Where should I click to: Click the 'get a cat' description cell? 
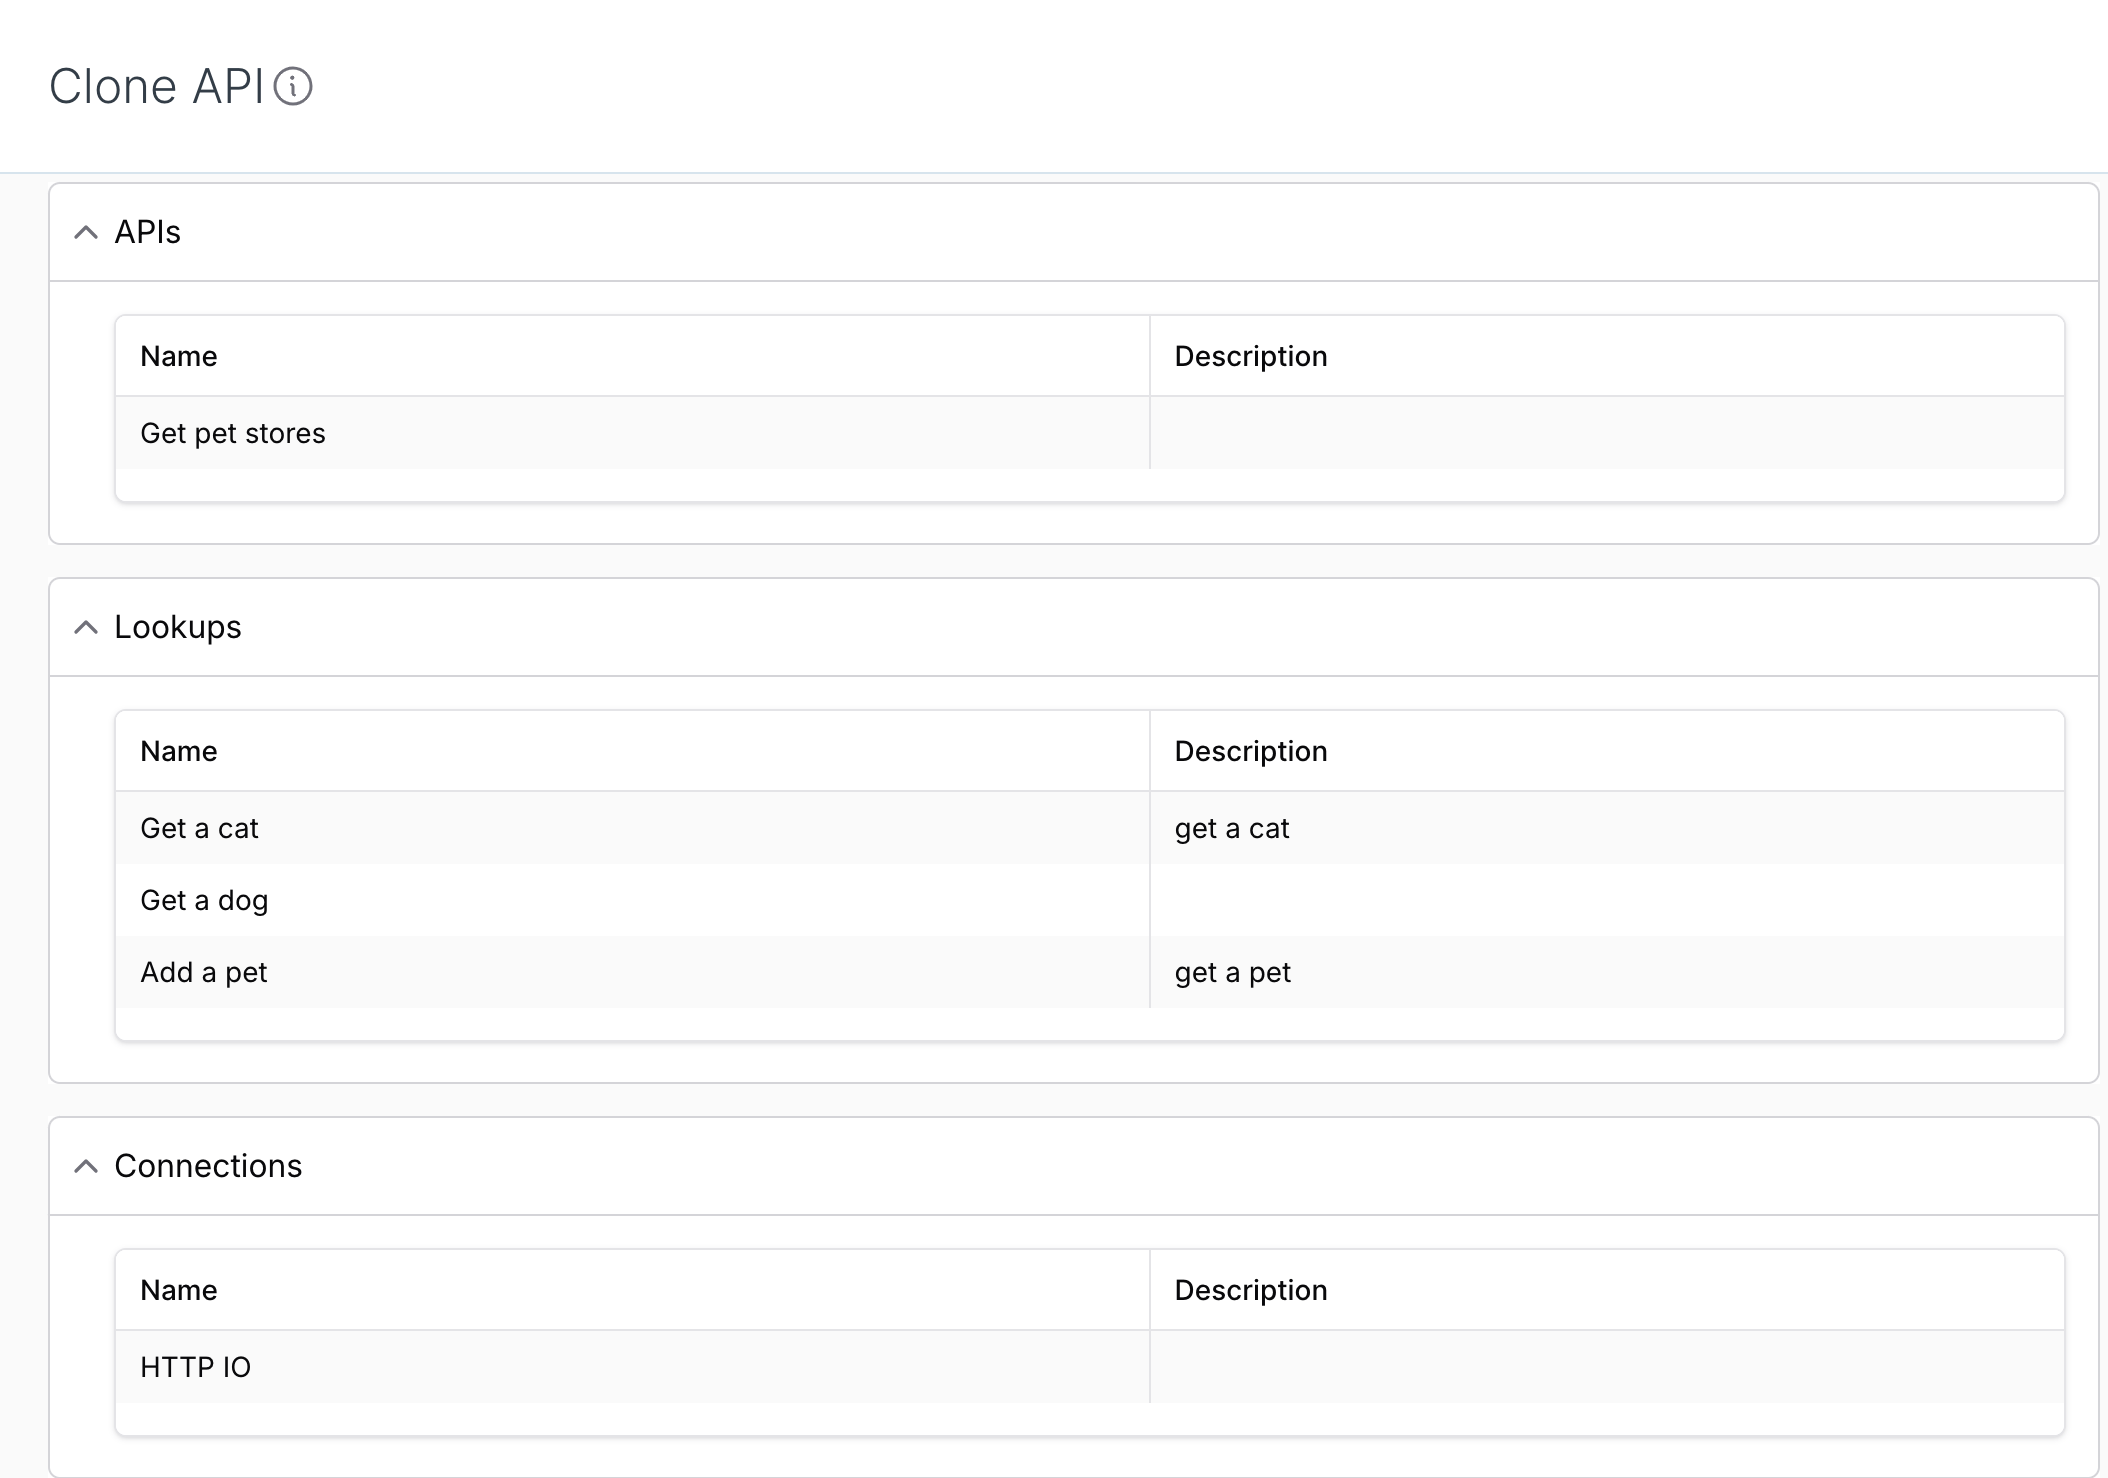(1607, 828)
